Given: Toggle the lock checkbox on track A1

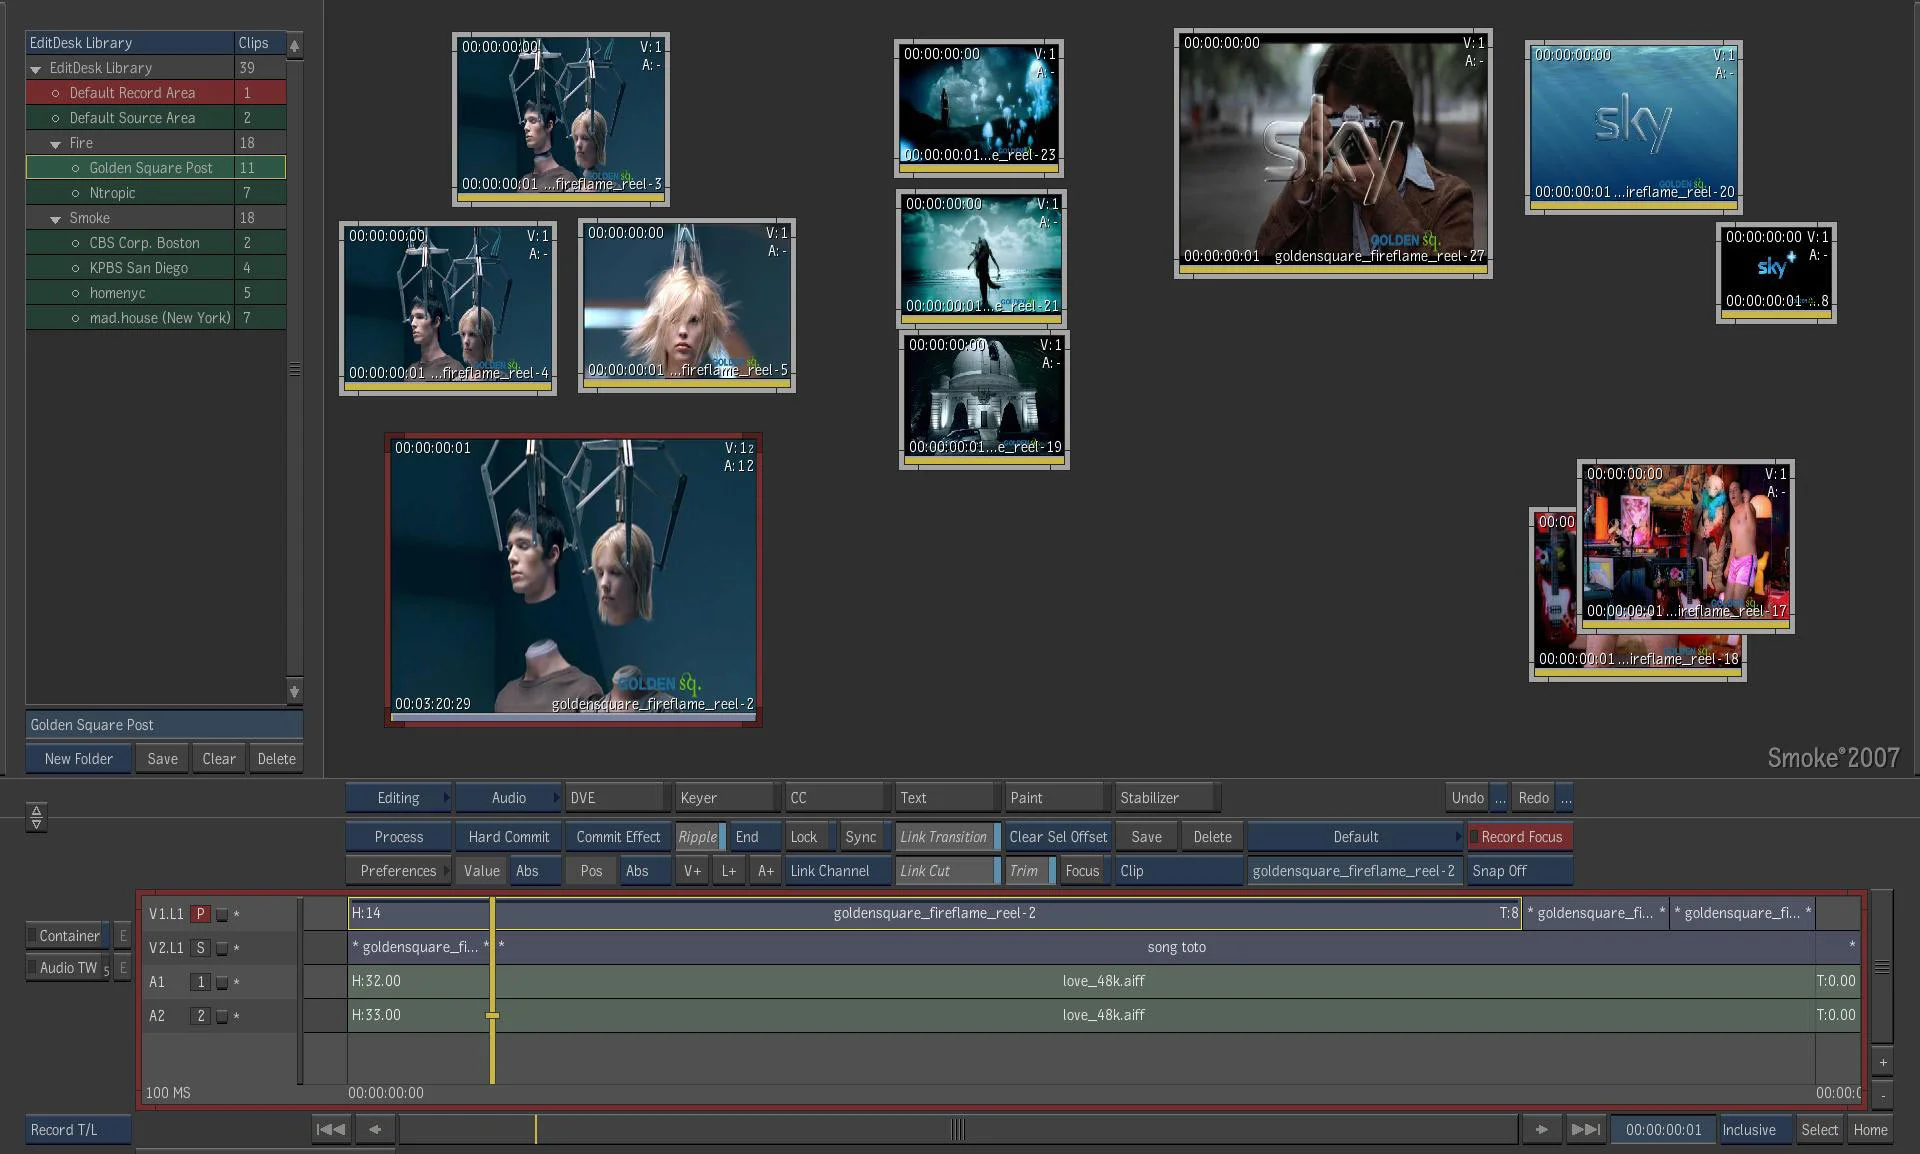Looking at the screenshot, I should 222,983.
